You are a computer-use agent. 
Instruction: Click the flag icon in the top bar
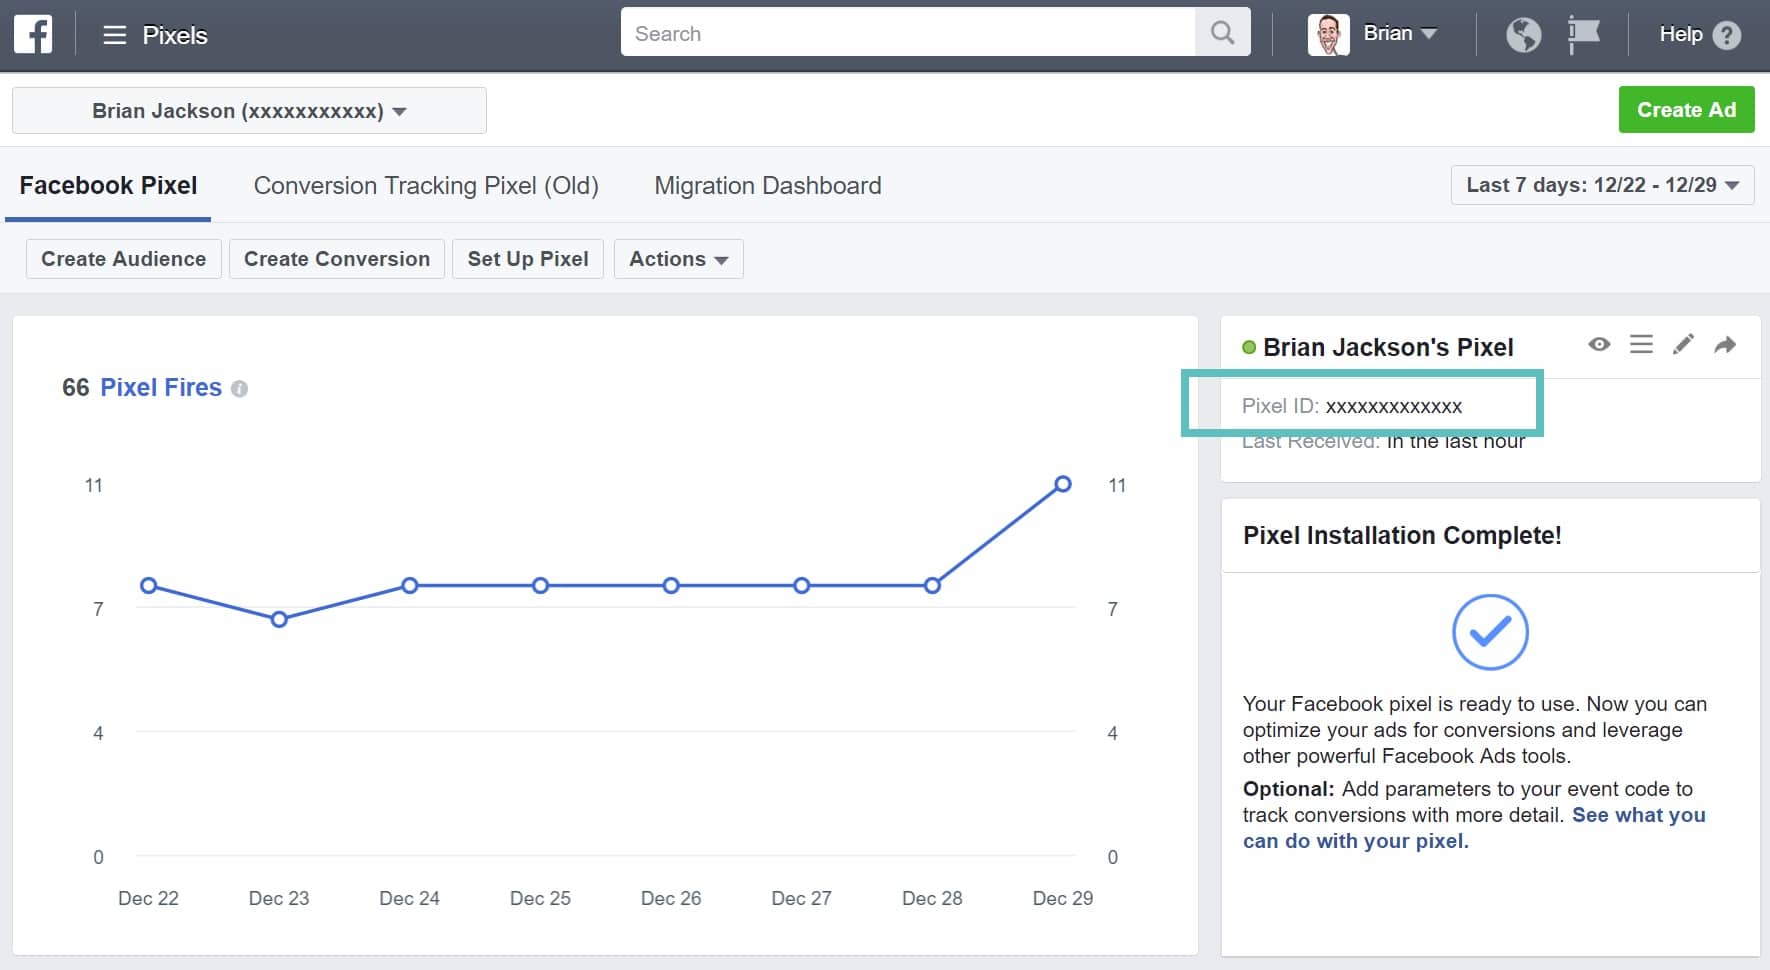(1584, 33)
